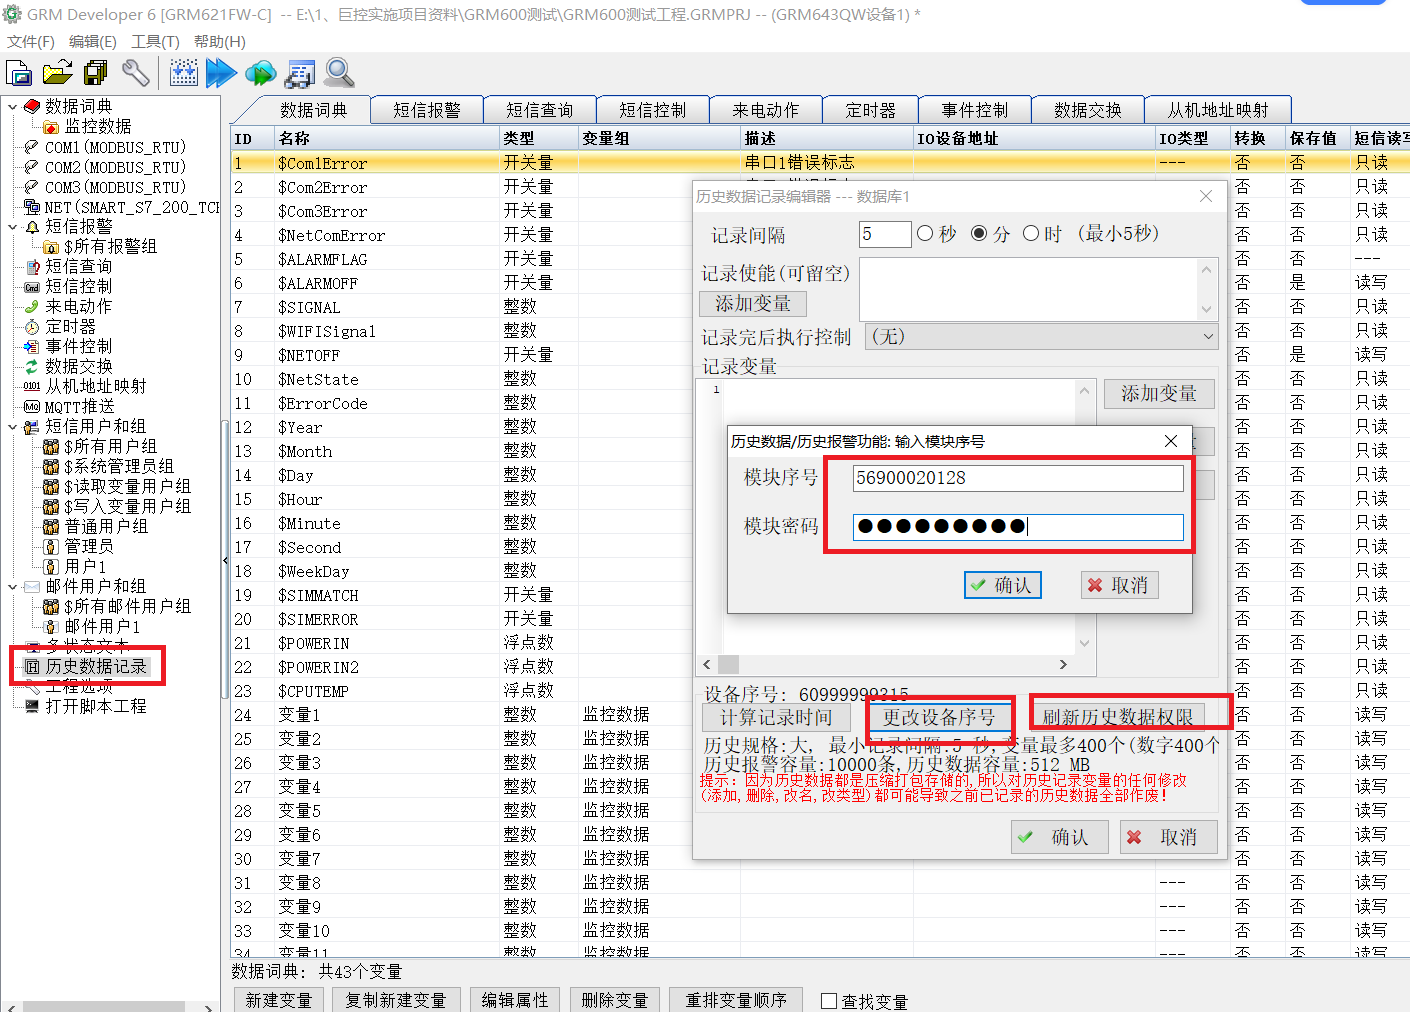Select COM1(MODBUS_RTU) port icon
The width and height of the screenshot is (1410, 1012).
coord(32,147)
